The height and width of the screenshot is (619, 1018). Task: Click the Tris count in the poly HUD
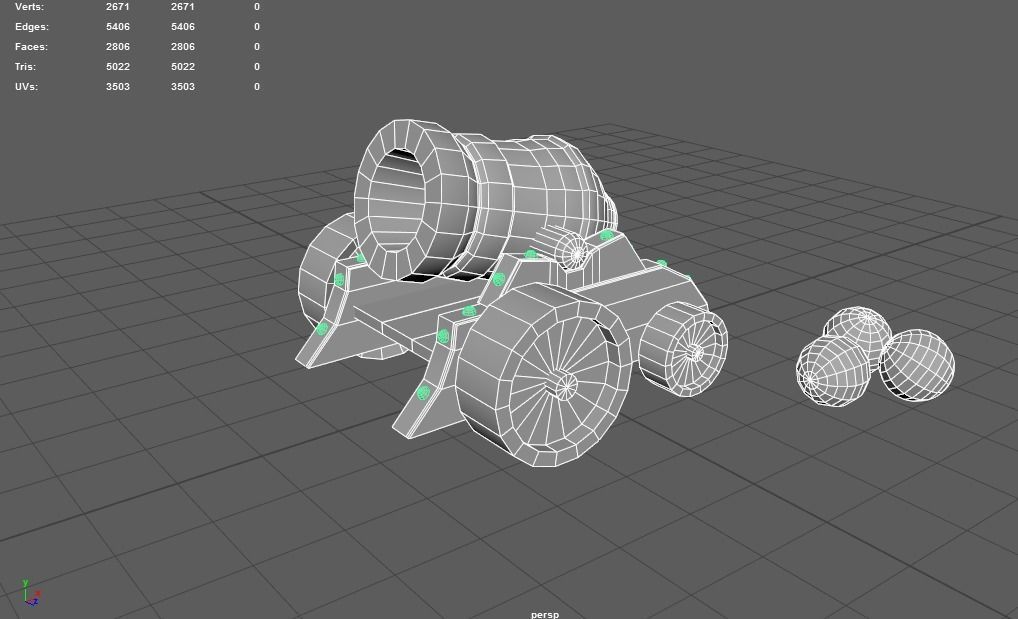coord(117,66)
